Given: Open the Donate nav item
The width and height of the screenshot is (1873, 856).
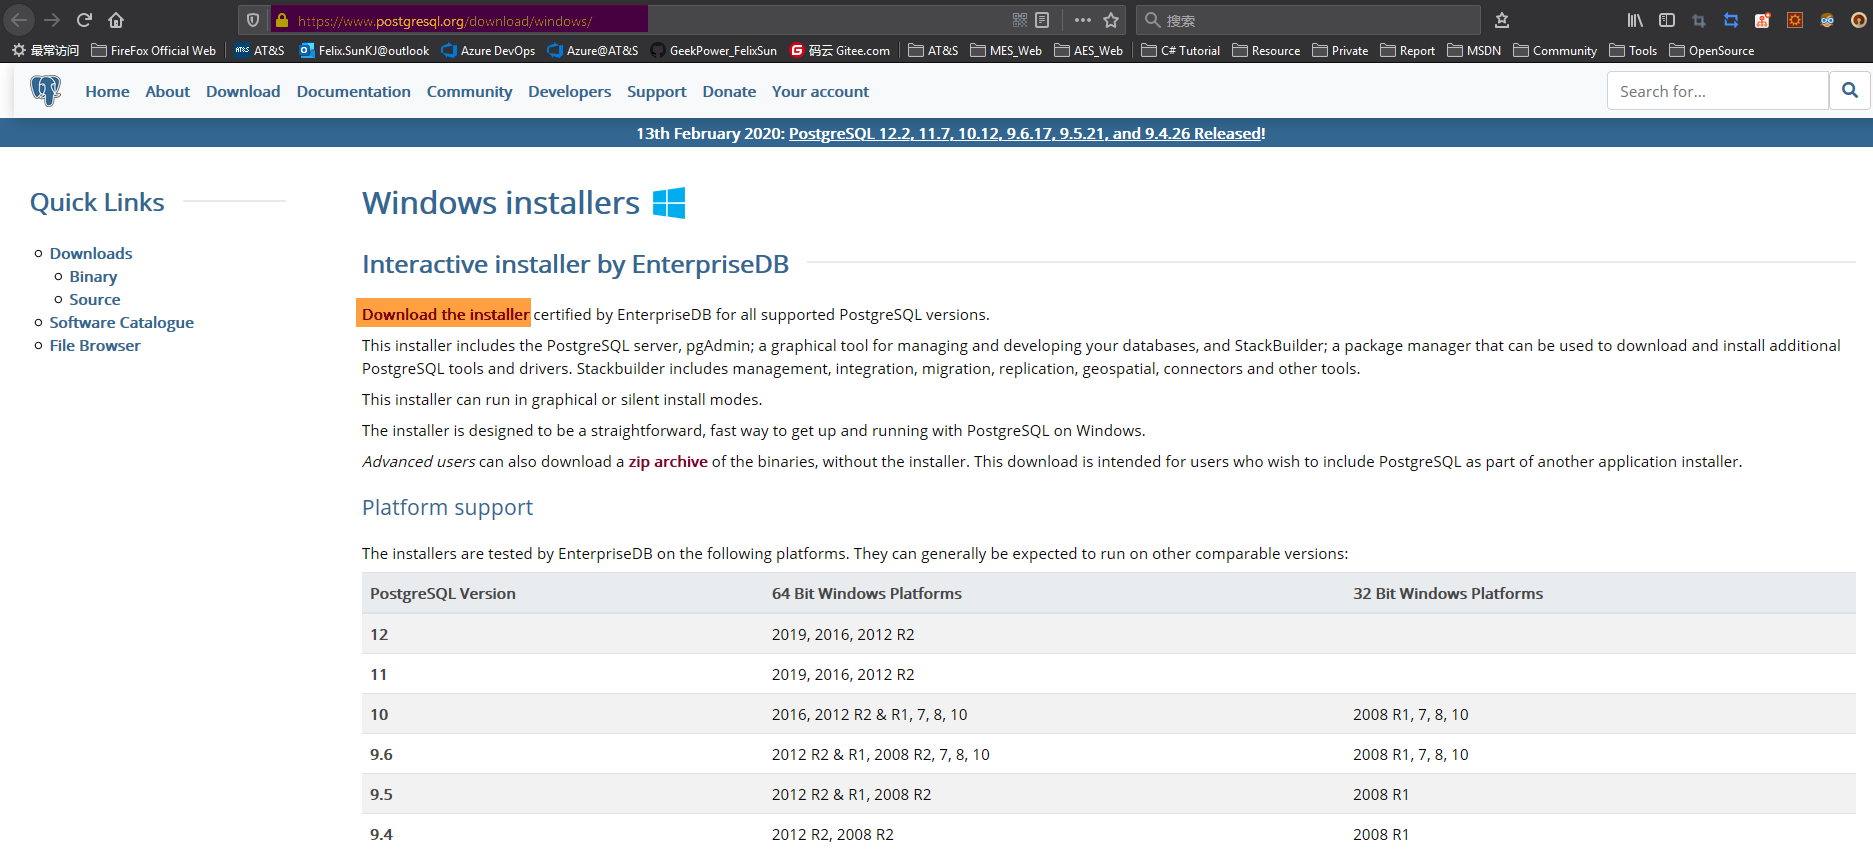Looking at the screenshot, I should point(729,91).
